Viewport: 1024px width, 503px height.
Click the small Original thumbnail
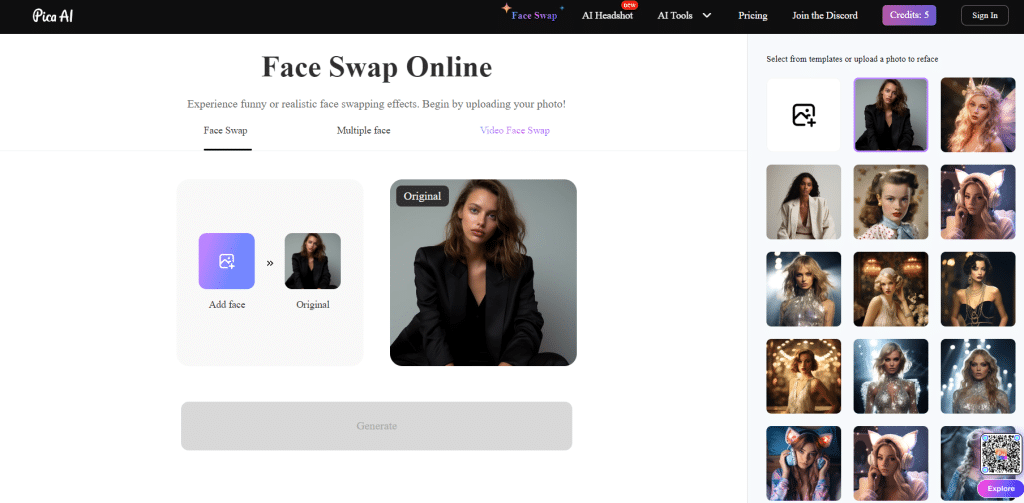pos(312,261)
